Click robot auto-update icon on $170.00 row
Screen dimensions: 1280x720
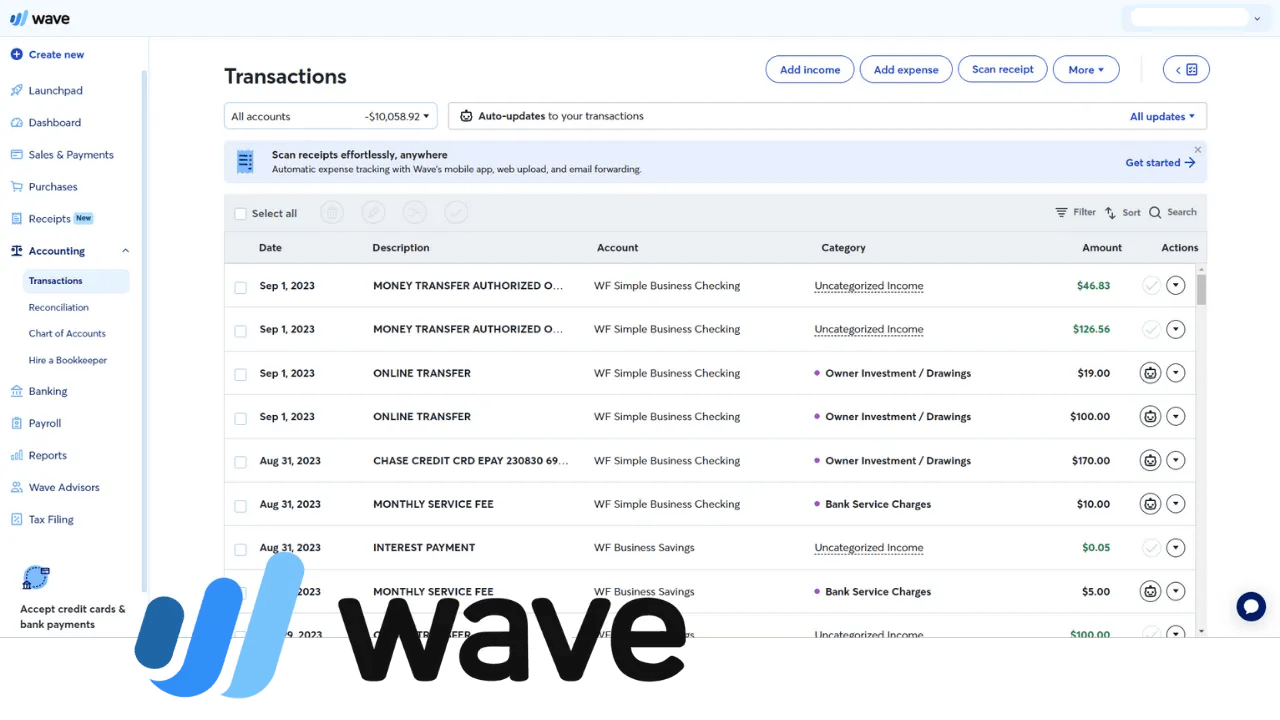1151,461
